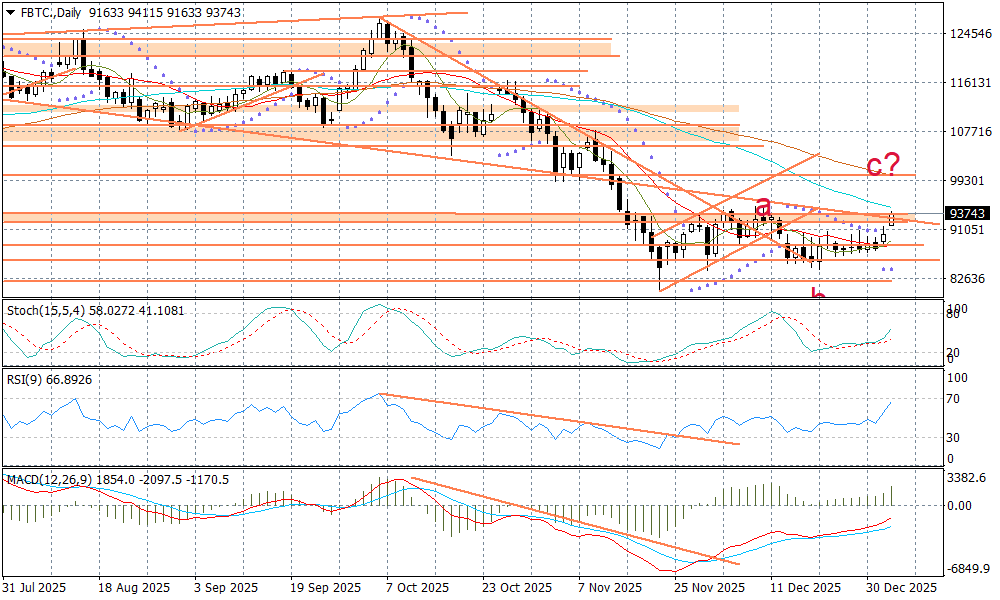Viewport: 1000px width, 600px height.
Task: Click the 99301 price axis level
Action: tap(965, 181)
